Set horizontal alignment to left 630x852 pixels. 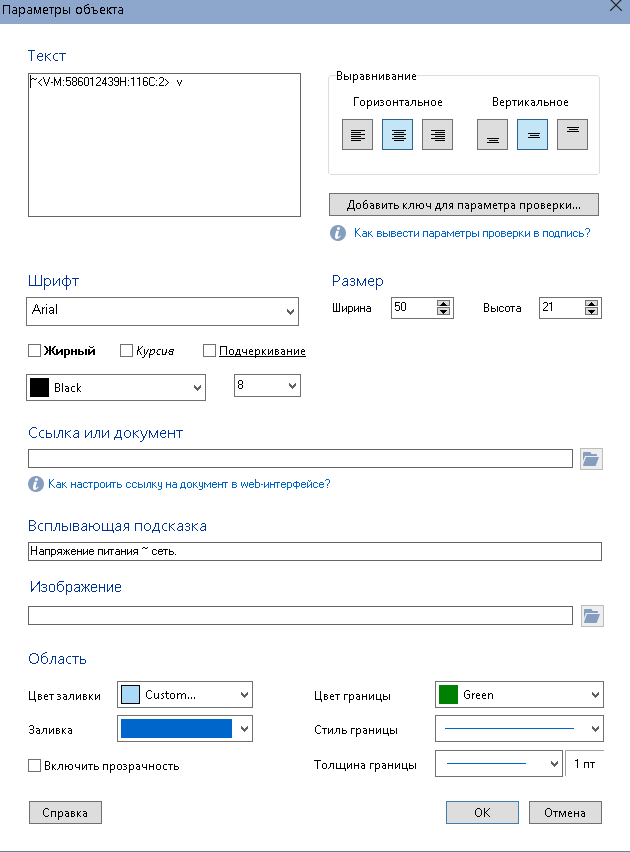pos(357,134)
